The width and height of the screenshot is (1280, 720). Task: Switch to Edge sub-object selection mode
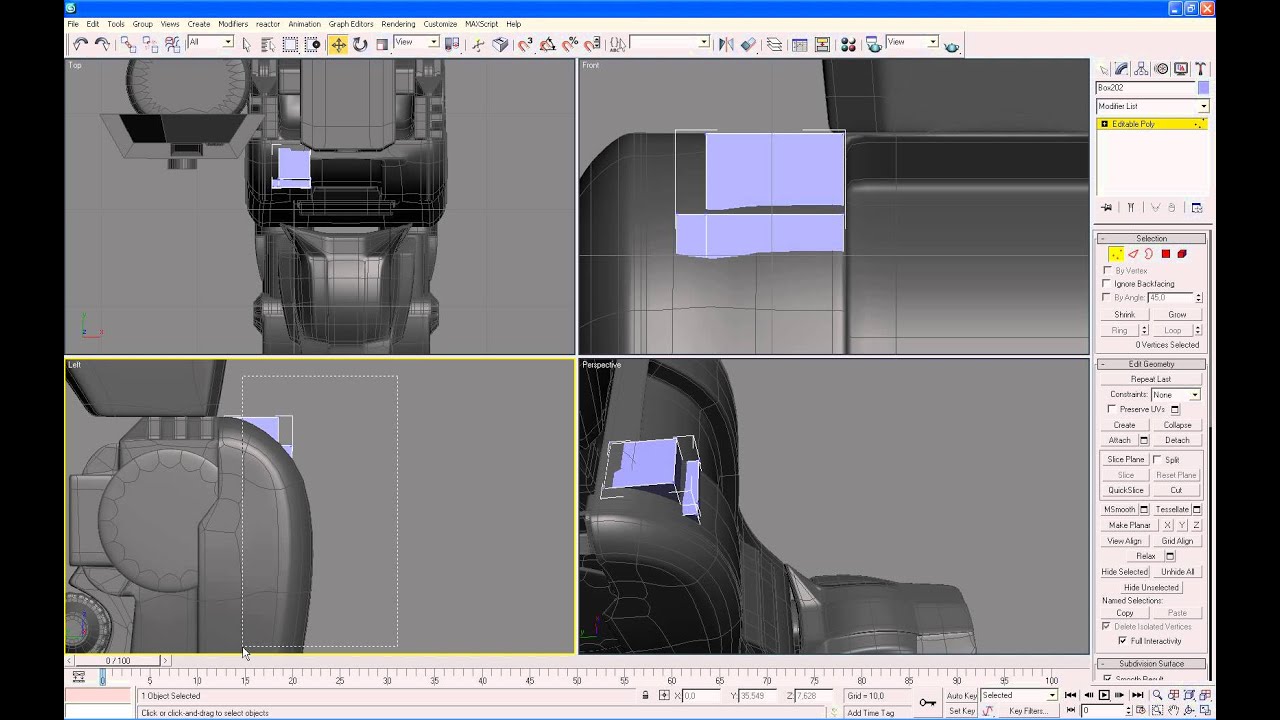(x=1133, y=254)
